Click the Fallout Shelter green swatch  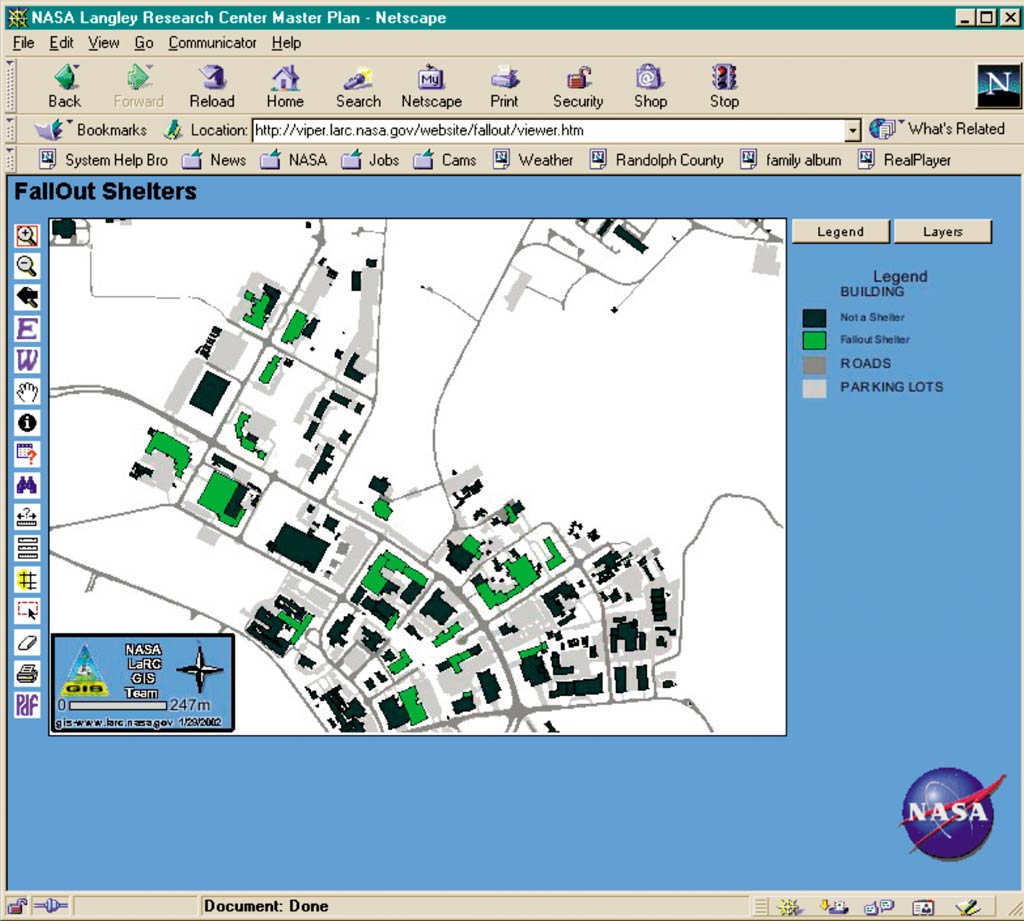coord(814,340)
